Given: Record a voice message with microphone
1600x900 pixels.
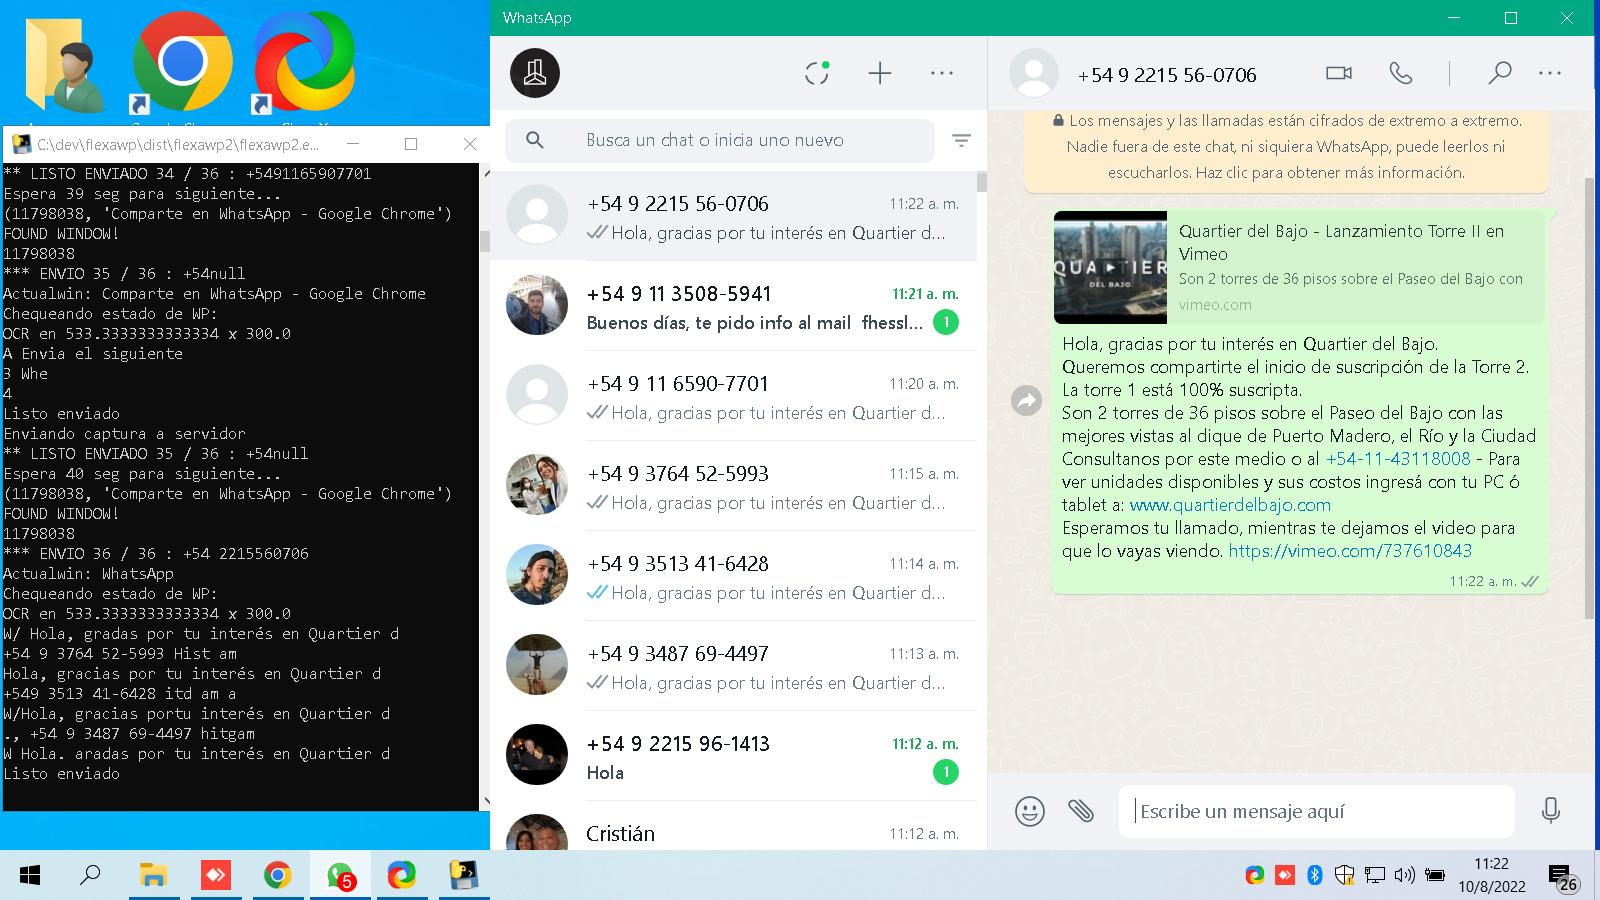Looking at the screenshot, I should [x=1551, y=811].
